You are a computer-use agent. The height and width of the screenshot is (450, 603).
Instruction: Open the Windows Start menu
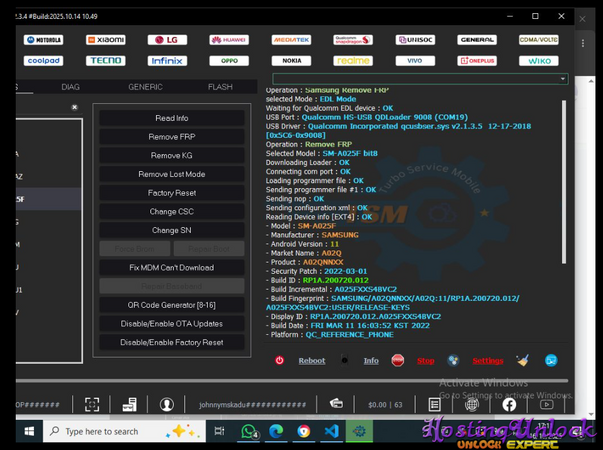[x=29, y=432]
